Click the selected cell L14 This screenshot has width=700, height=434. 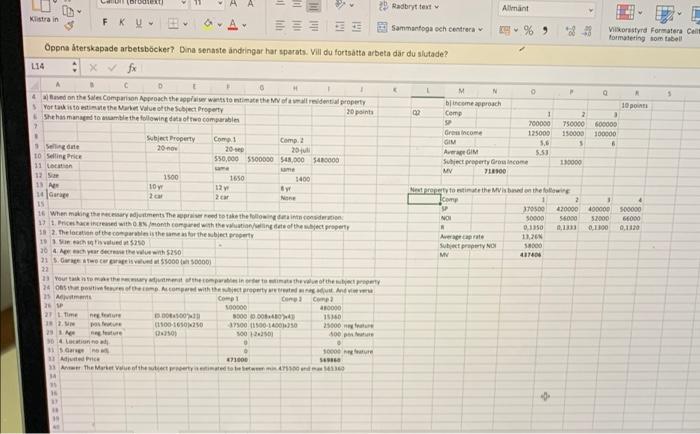424,199
